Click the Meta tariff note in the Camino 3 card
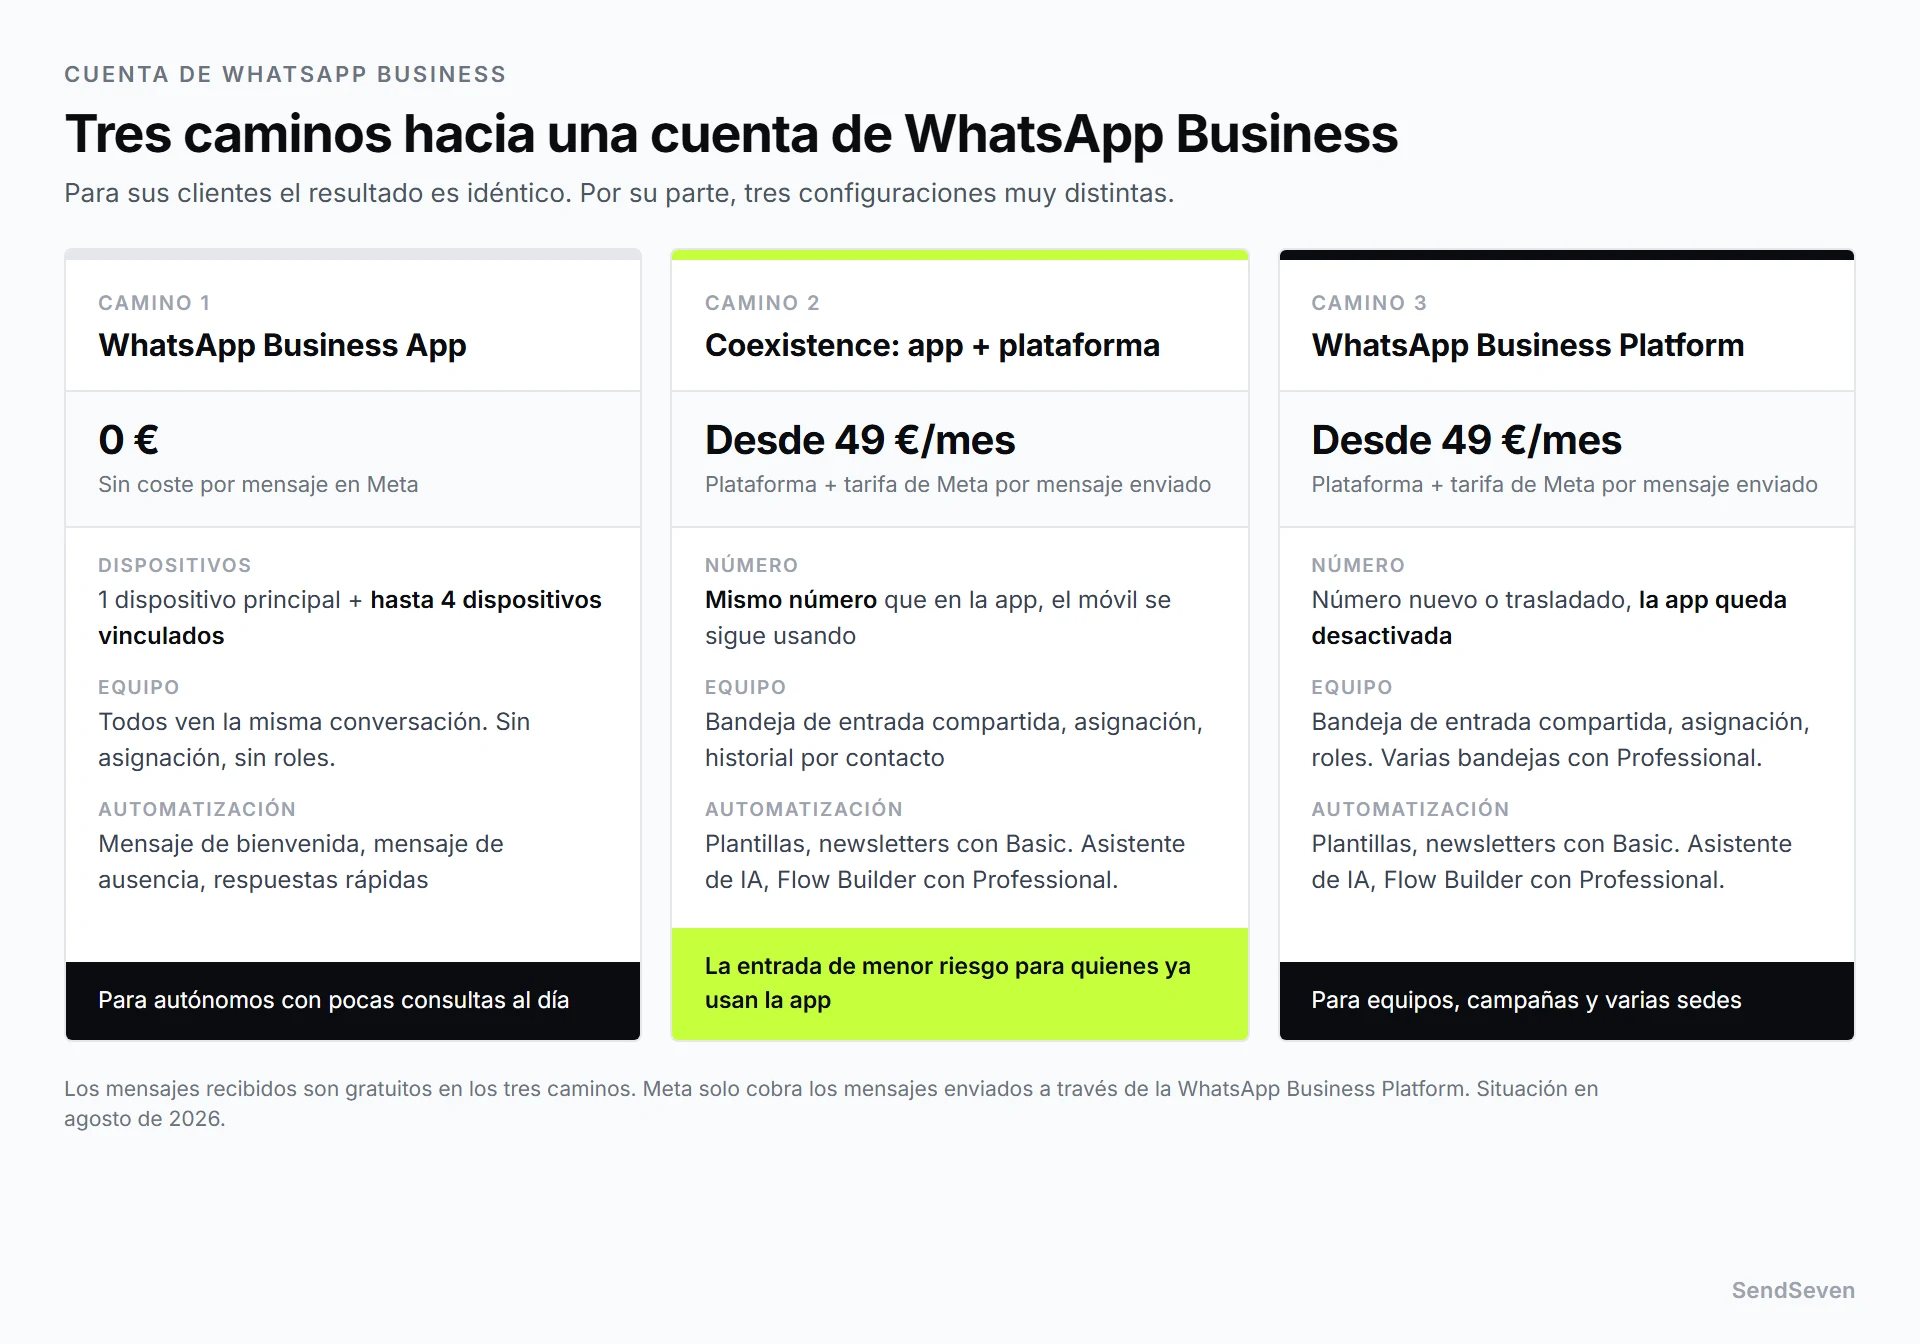This screenshot has height=1344, width=1920. 1564,485
